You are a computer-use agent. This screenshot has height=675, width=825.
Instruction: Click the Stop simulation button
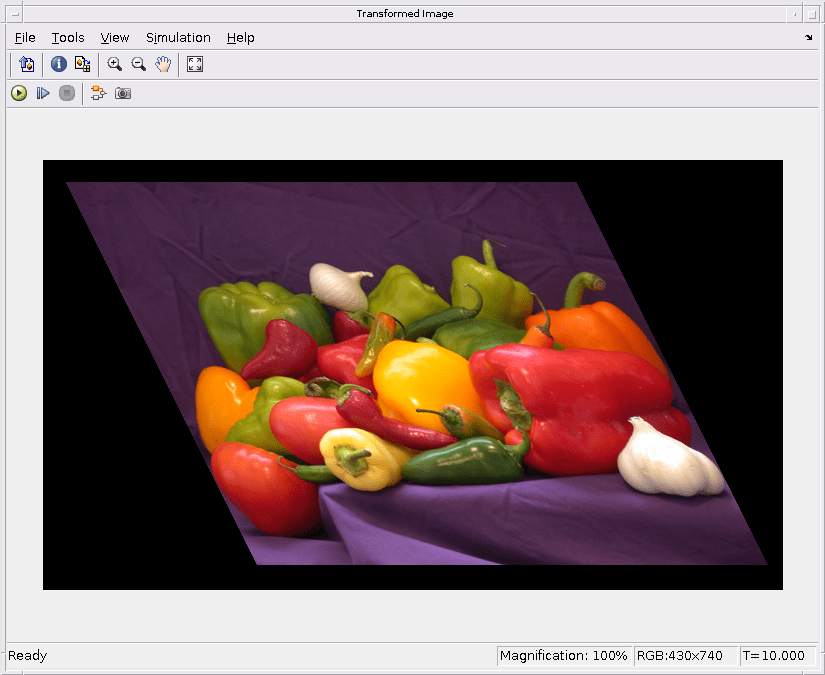pyautogui.click(x=67, y=94)
